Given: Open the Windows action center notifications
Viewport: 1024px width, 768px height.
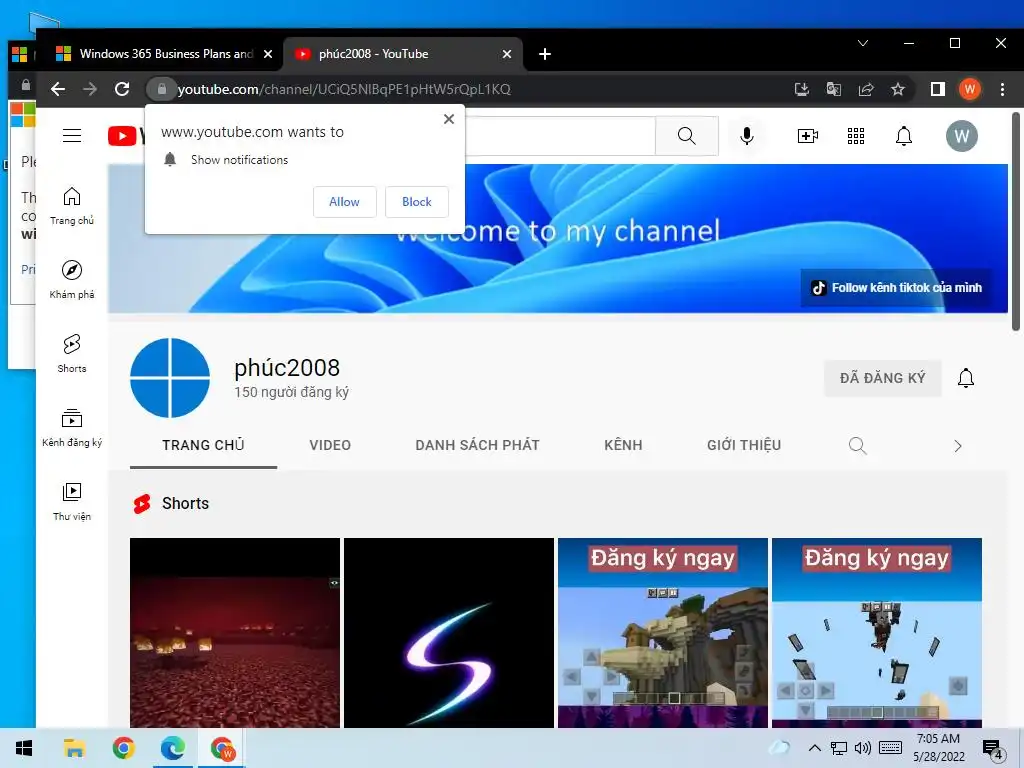Looking at the screenshot, I should pos(993,749).
